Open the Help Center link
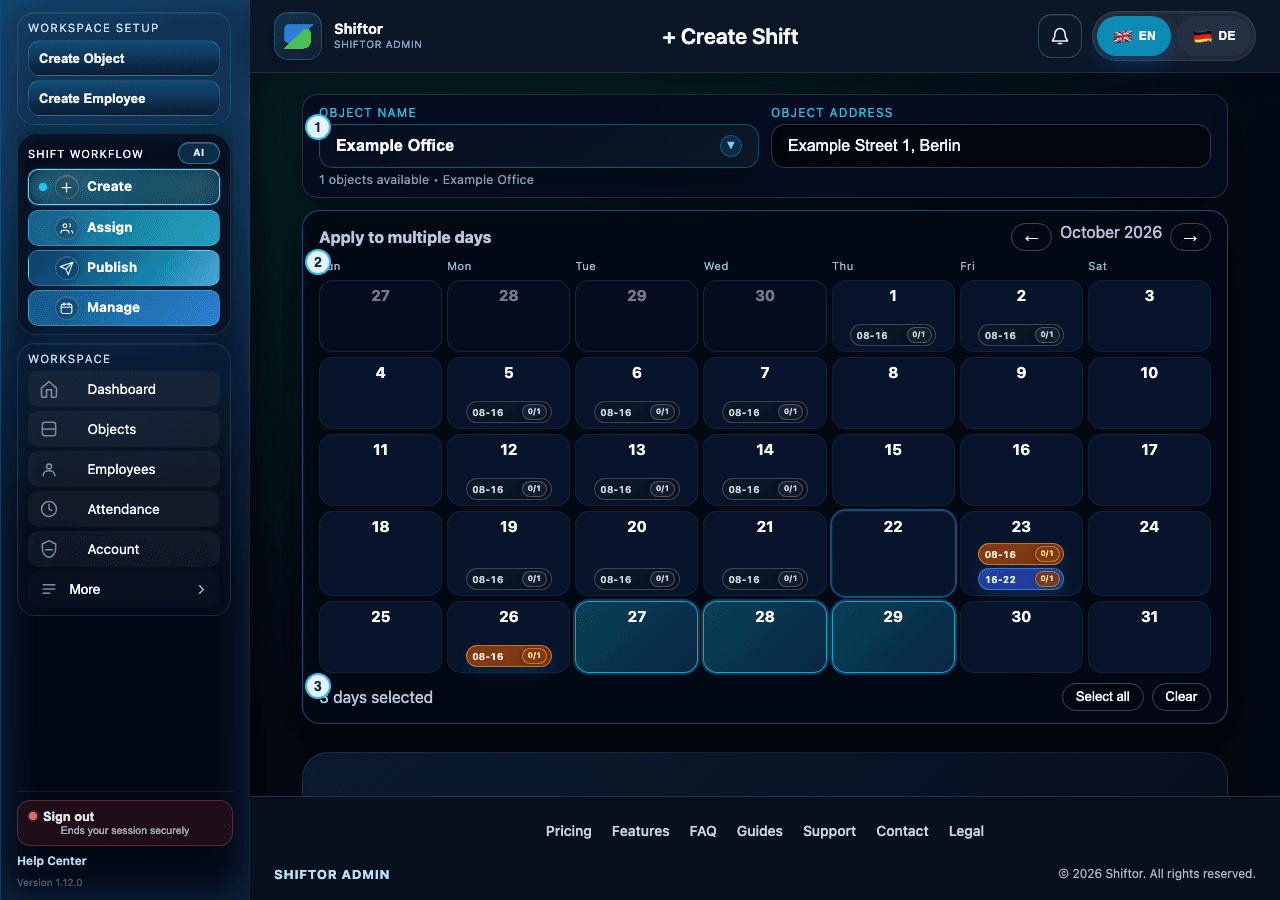The image size is (1280, 900). [x=52, y=861]
